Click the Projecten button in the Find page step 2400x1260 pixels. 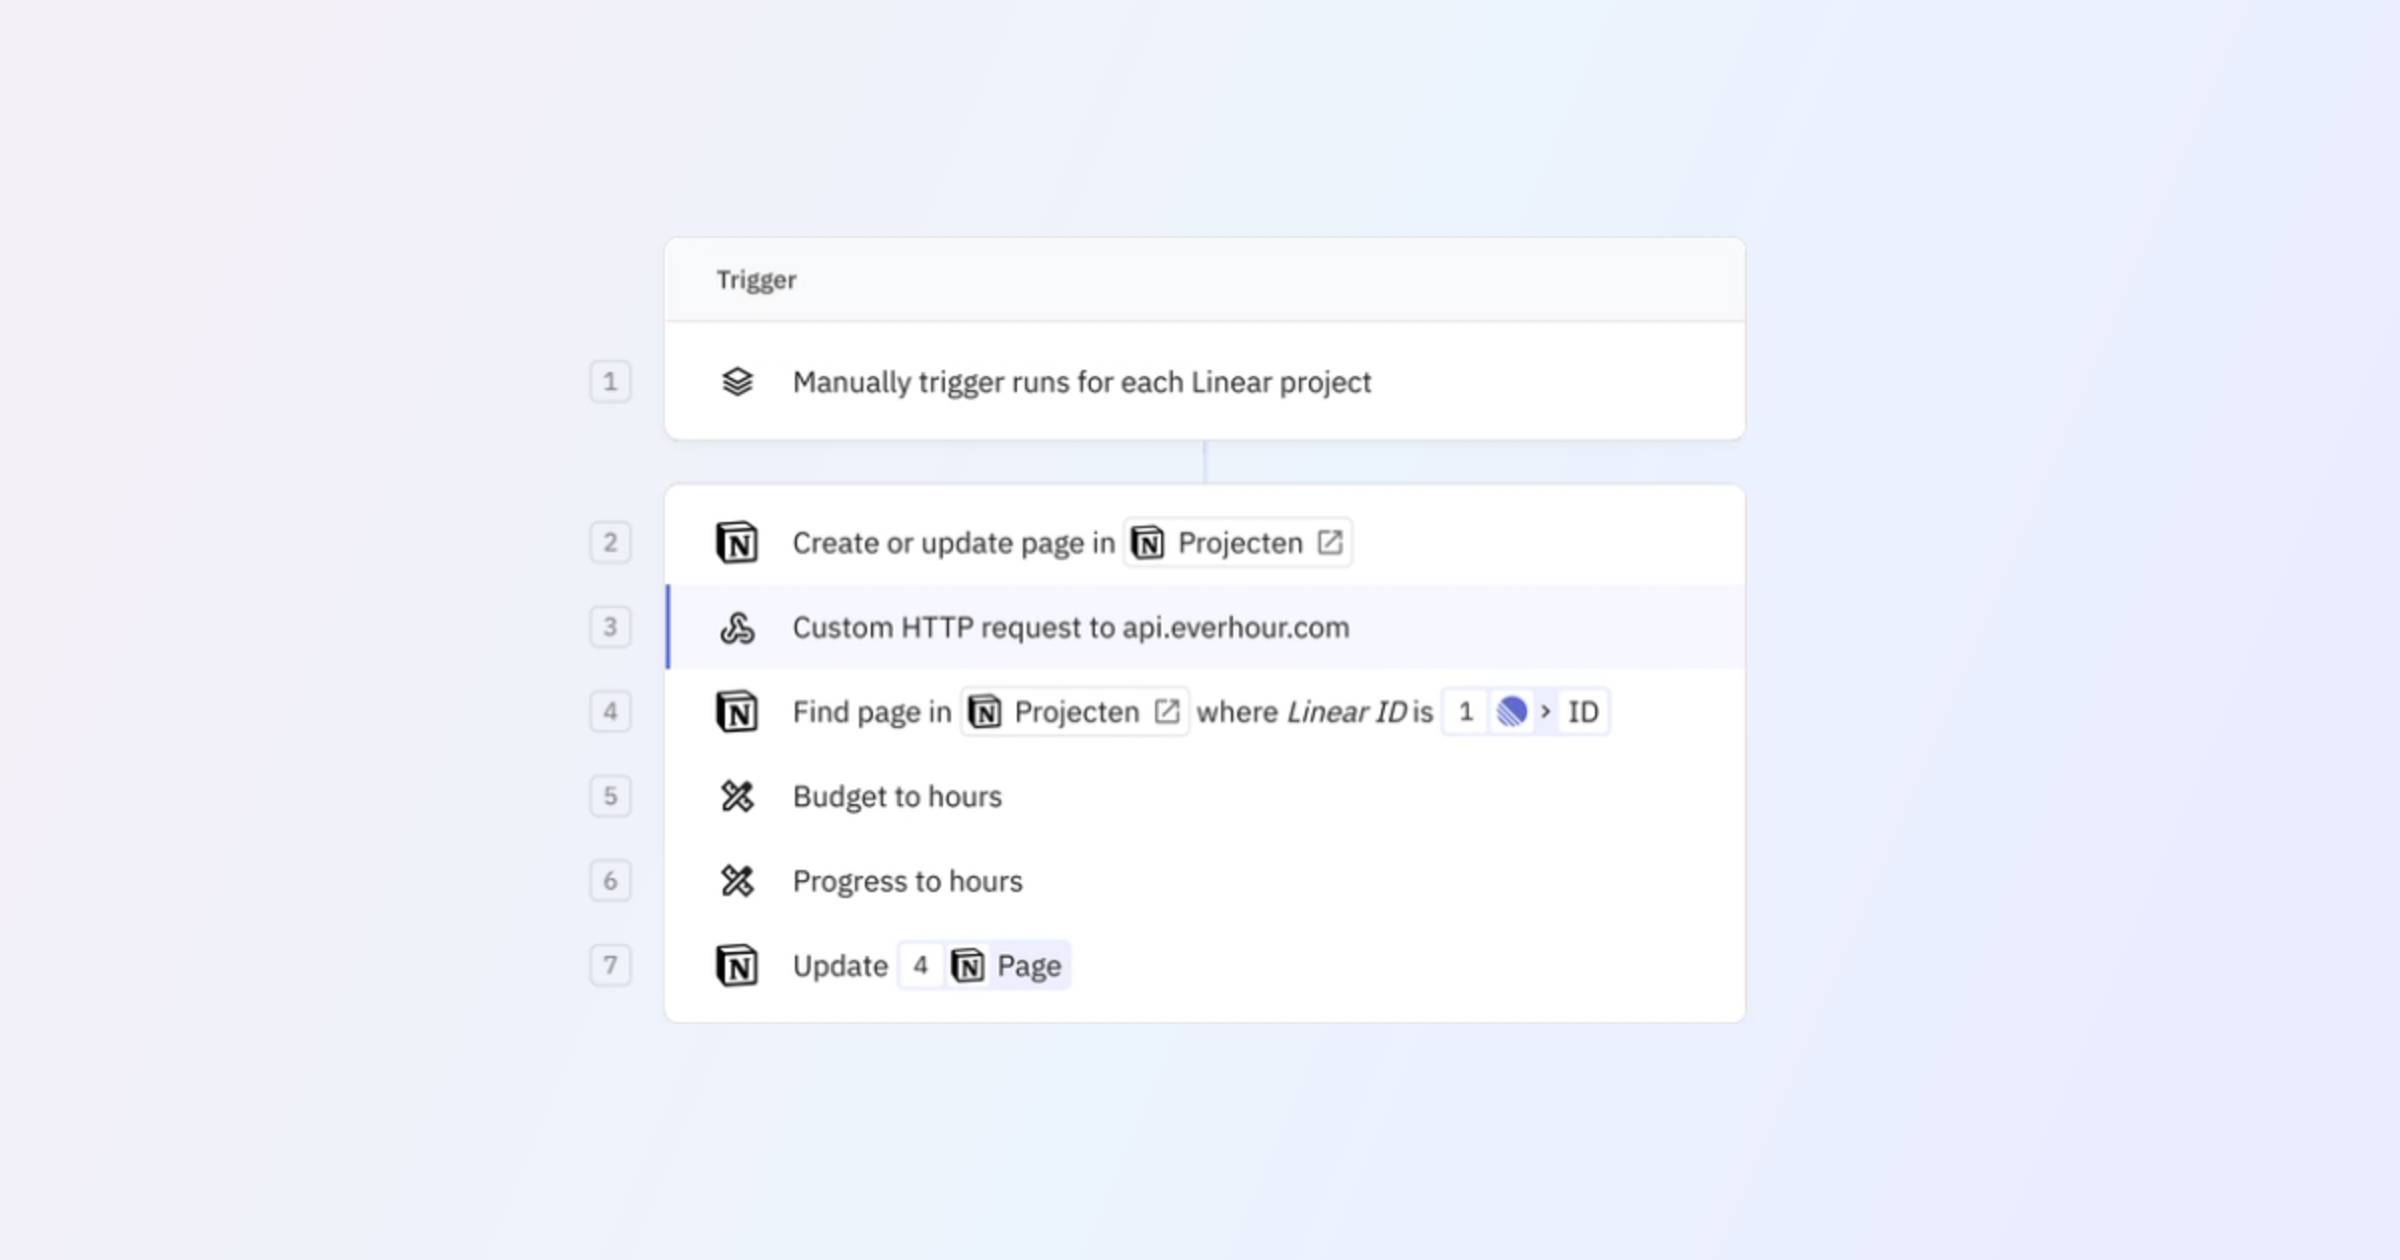point(1074,711)
